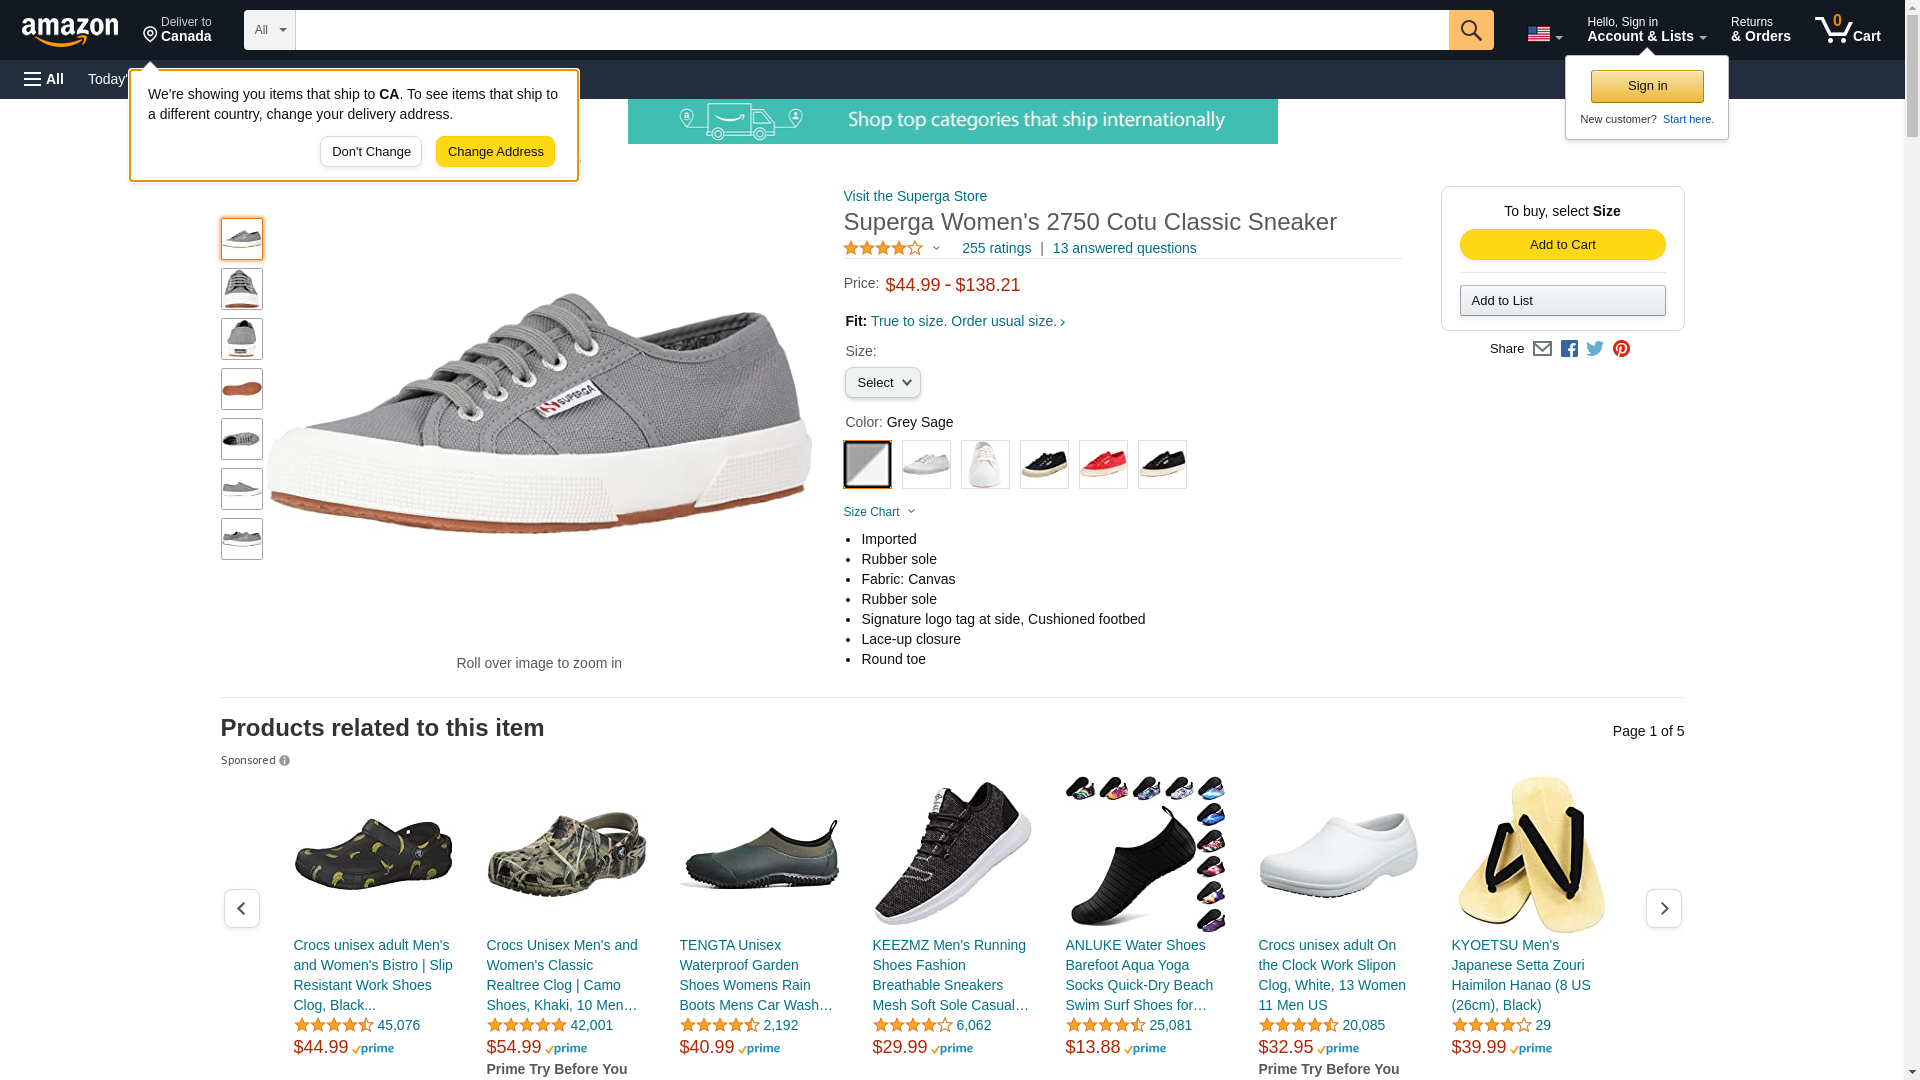Image resolution: width=1920 pixels, height=1080 pixels.
Task: Open the shopping cart icon
Action: click(x=1848, y=30)
